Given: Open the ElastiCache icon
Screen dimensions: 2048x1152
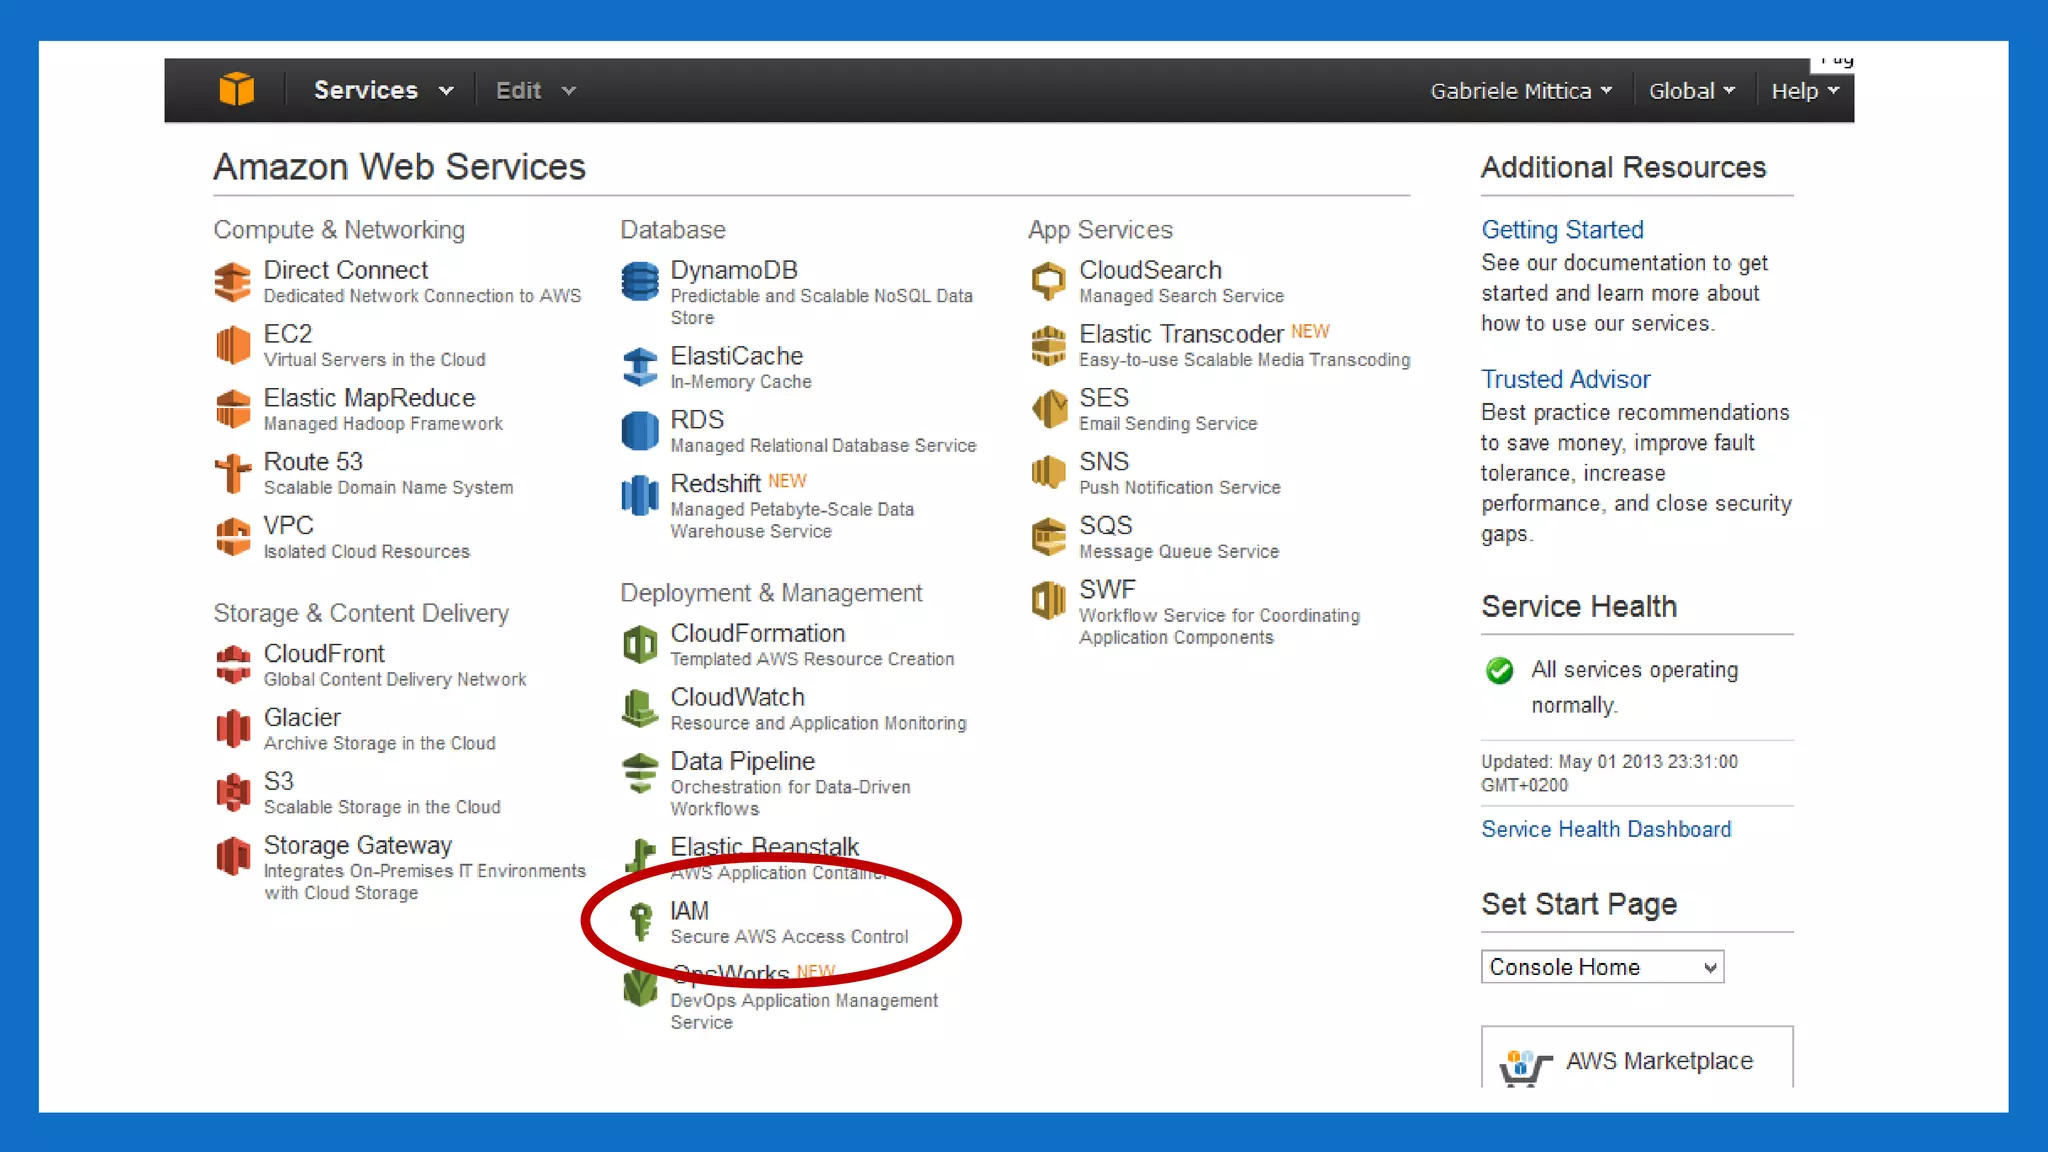Looking at the screenshot, I should click(640, 367).
